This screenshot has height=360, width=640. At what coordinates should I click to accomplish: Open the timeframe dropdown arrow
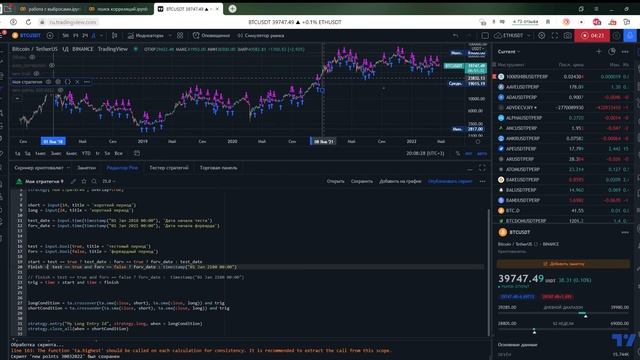click(102, 36)
